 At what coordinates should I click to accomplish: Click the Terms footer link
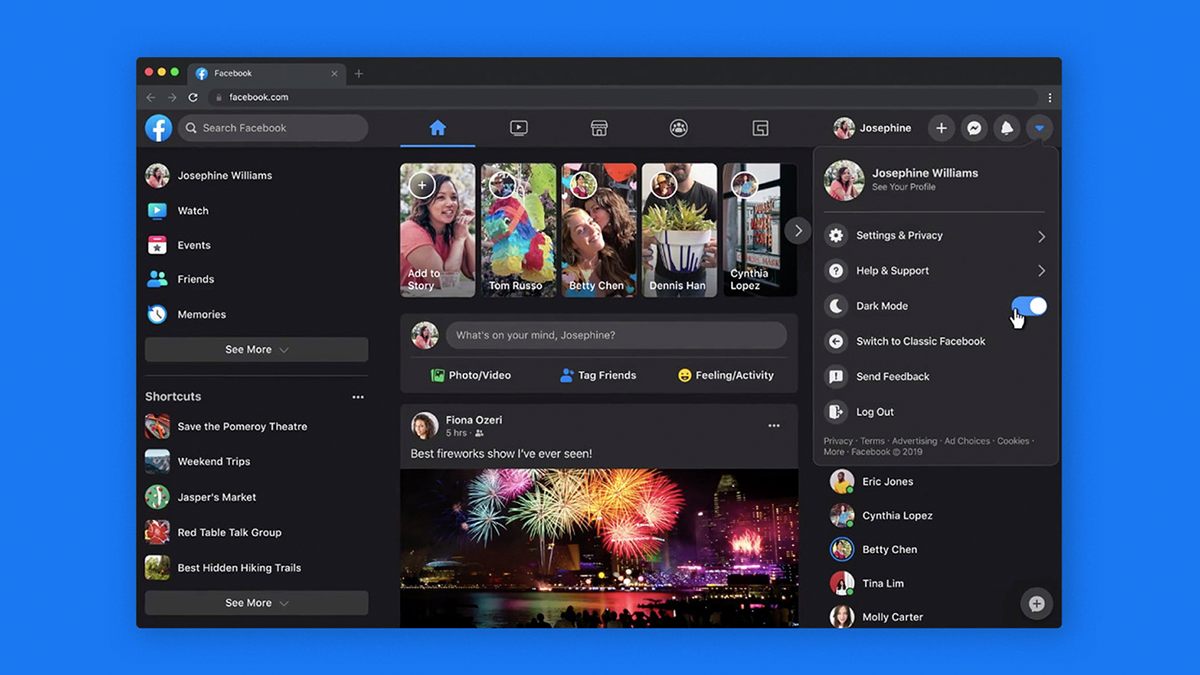[872, 441]
